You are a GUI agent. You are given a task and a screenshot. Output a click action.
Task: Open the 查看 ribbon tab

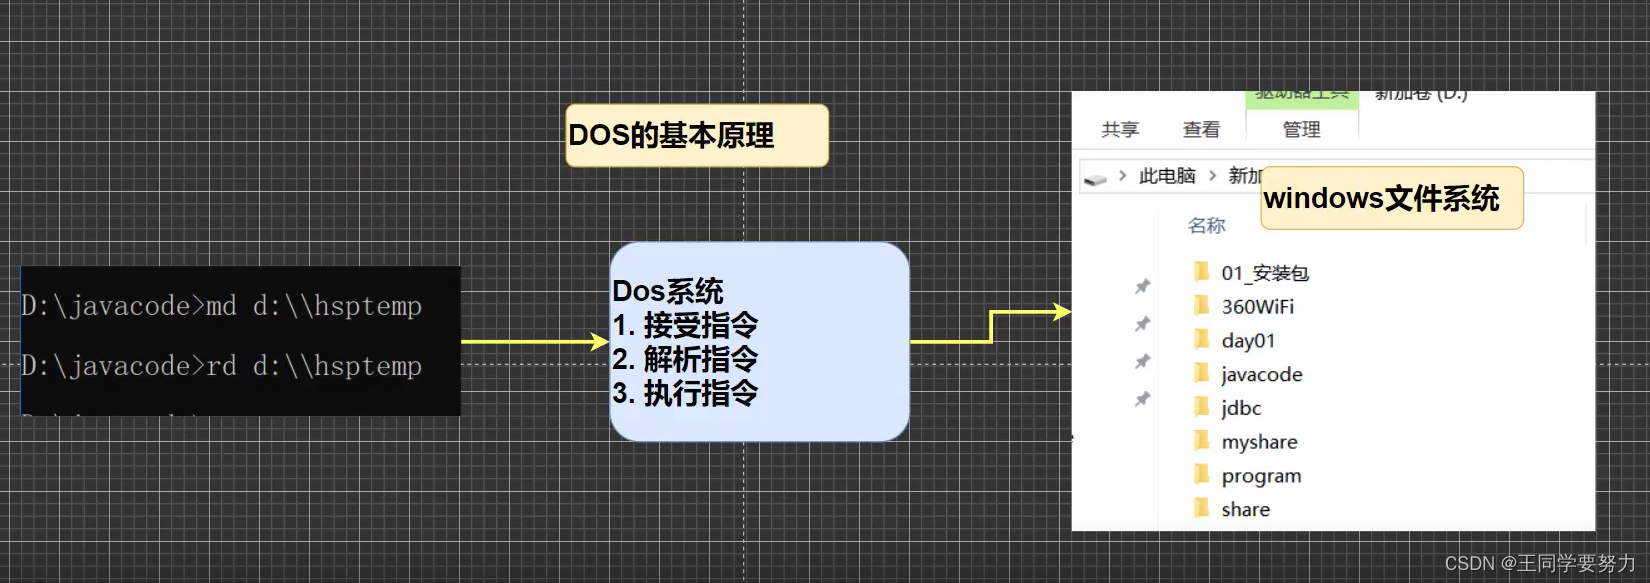[x=1201, y=129]
